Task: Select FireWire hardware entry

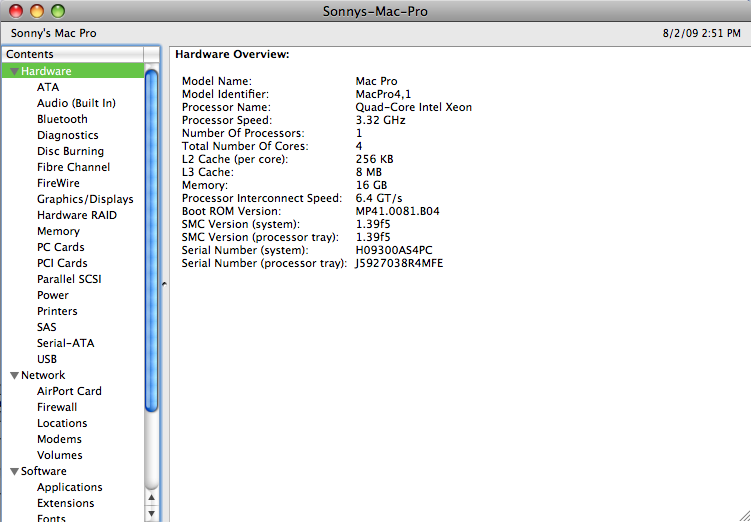Action: point(58,183)
